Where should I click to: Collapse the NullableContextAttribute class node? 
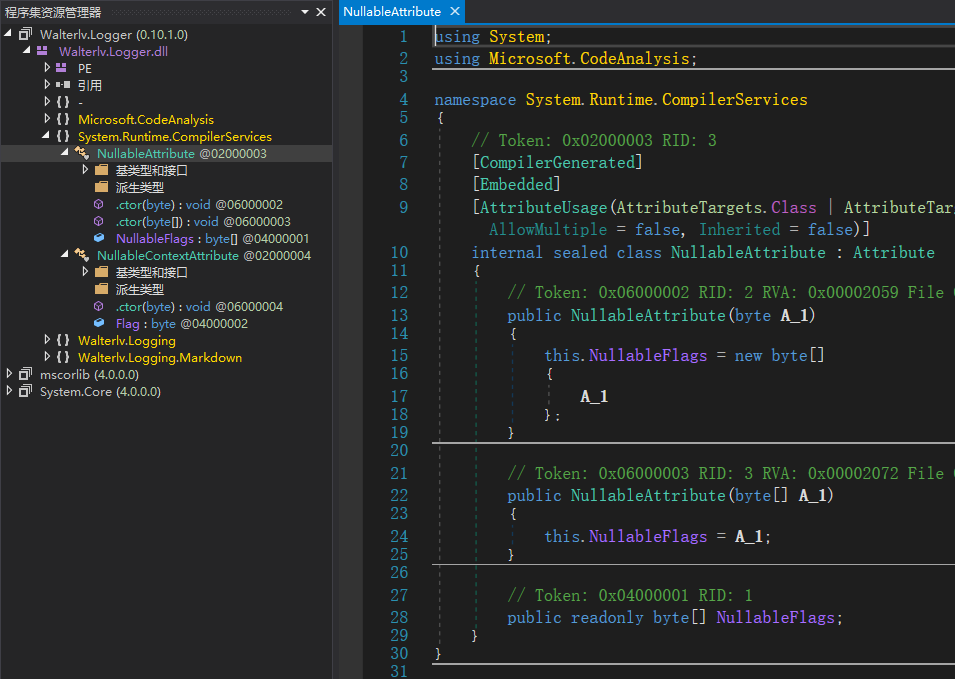(65, 255)
